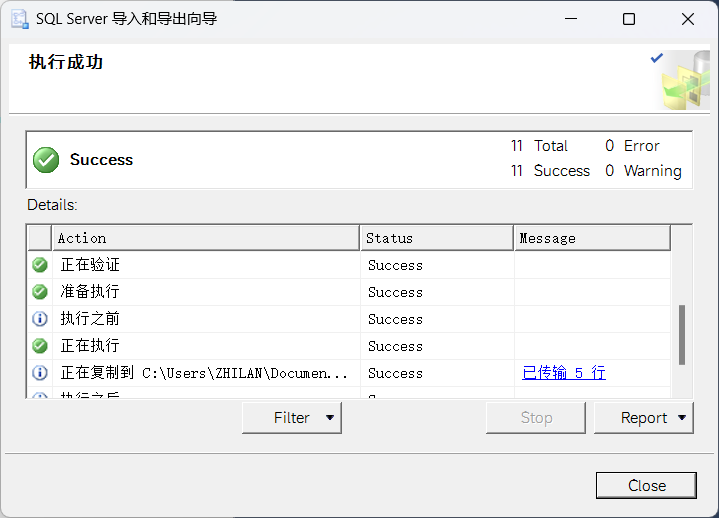Sort by the Status column header

click(437, 238)
